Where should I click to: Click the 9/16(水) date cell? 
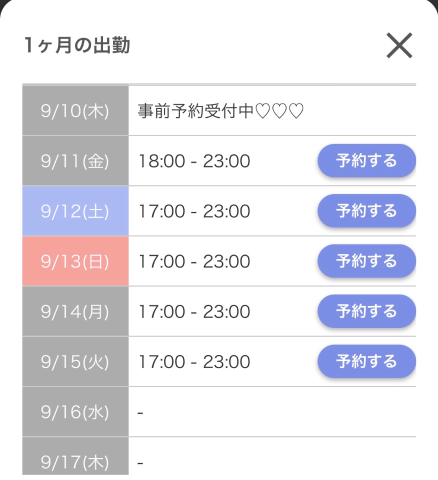tap(75, 412)
